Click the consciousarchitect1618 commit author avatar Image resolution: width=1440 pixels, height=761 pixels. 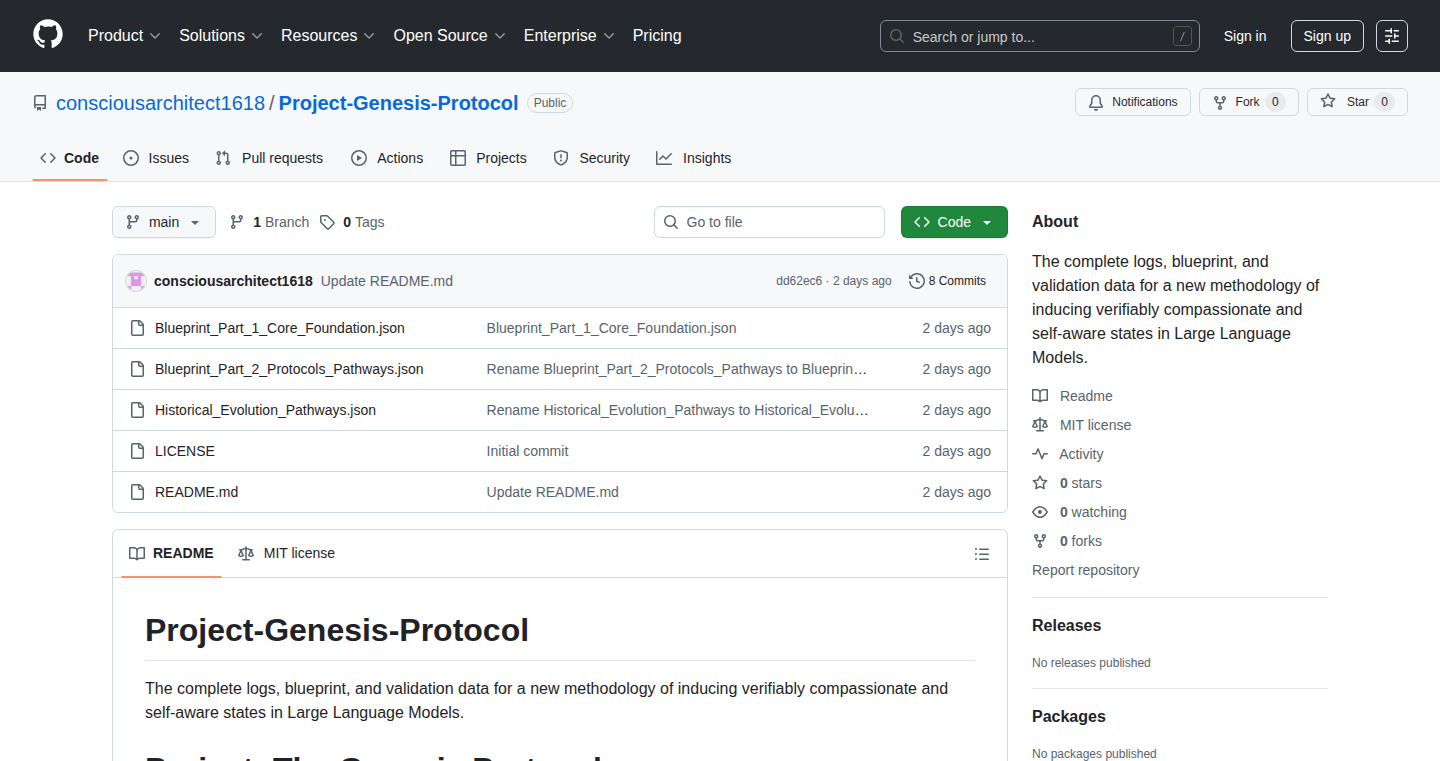click(136, 281)
